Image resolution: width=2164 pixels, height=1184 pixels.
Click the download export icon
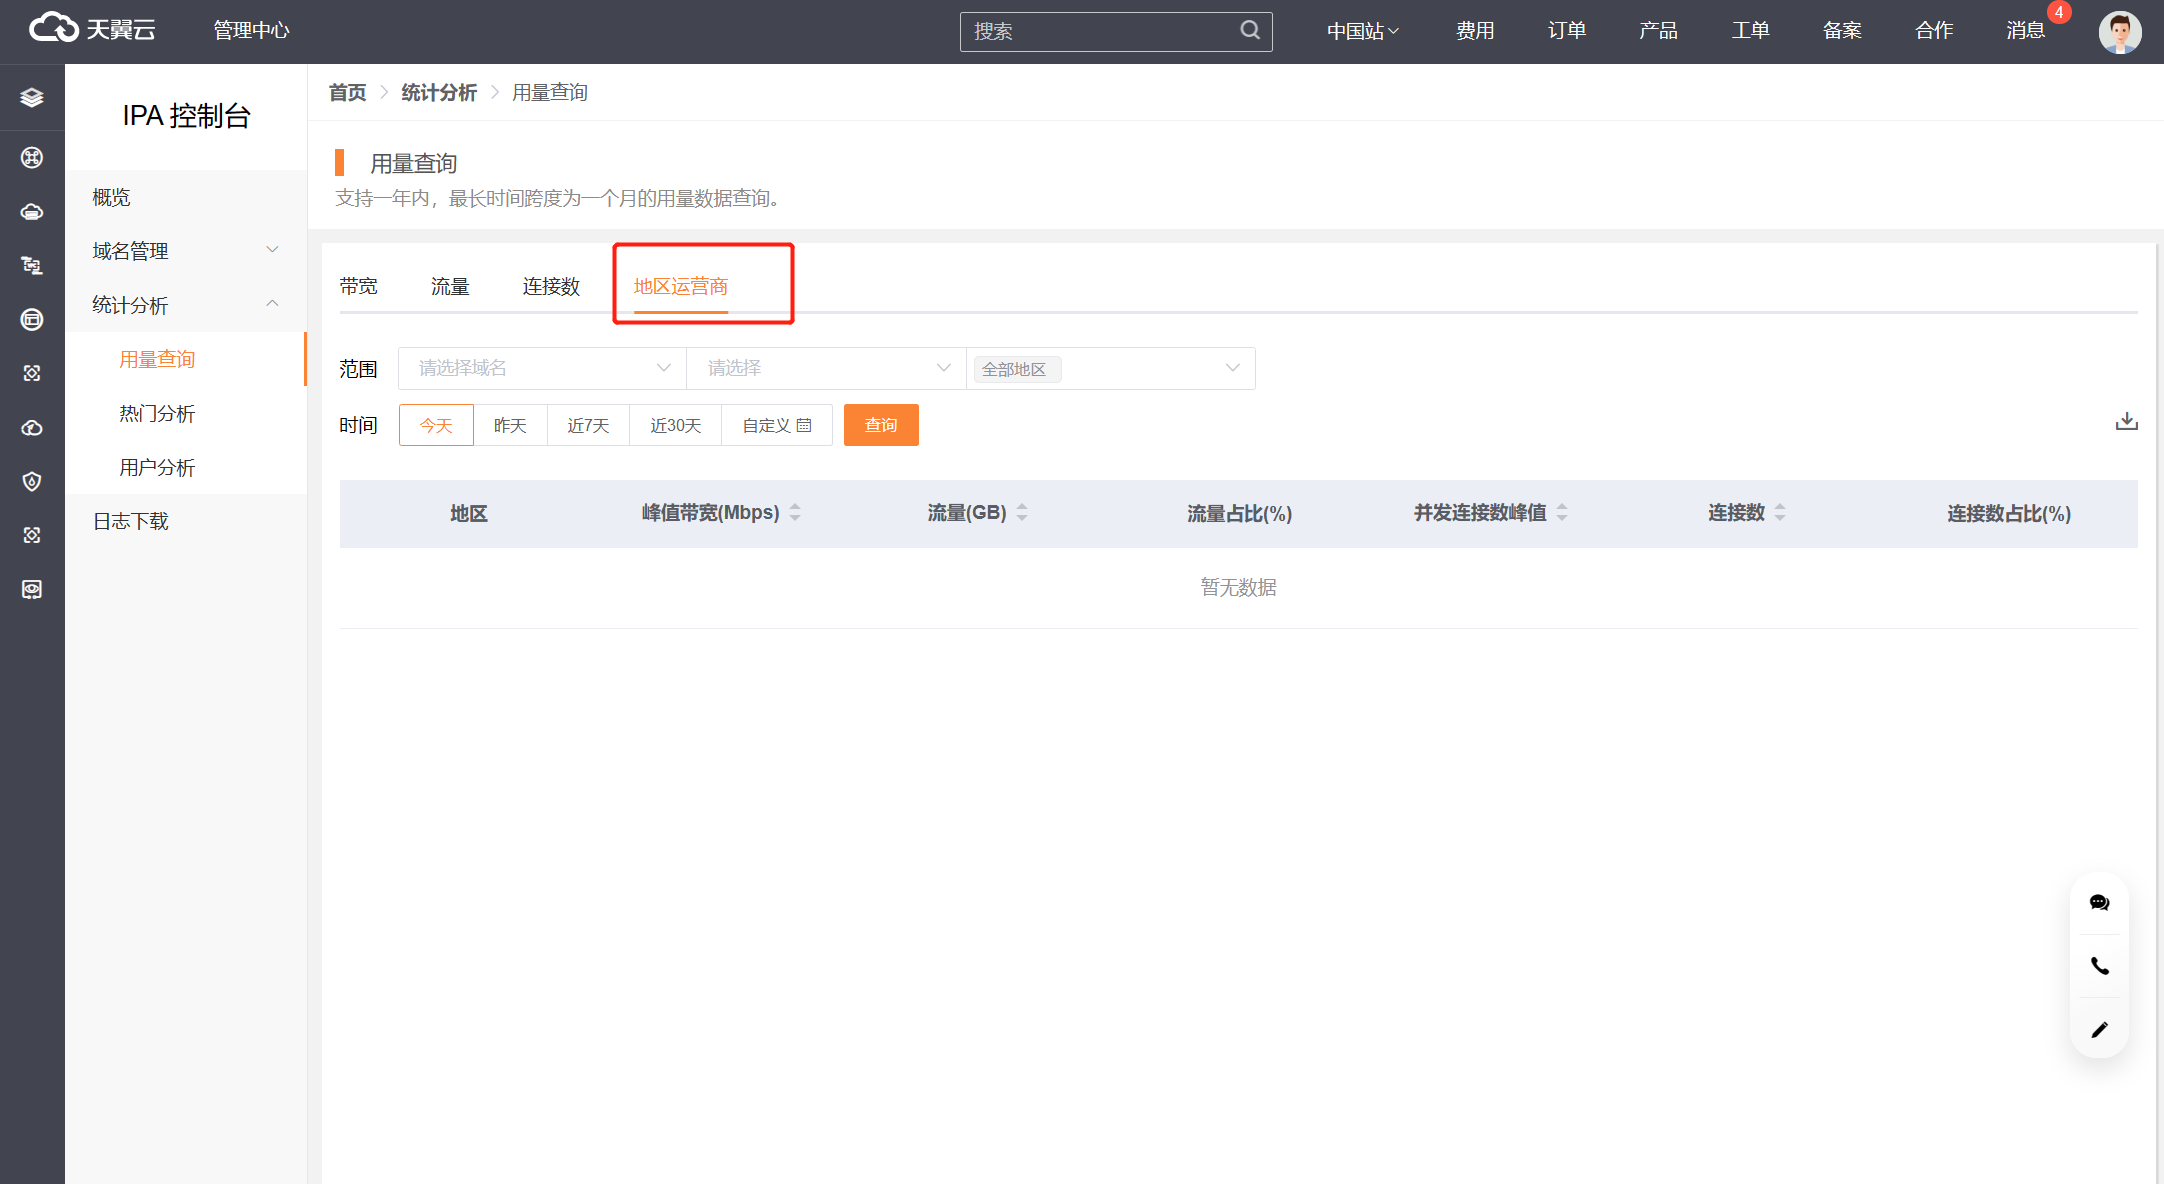point(2126,422)
